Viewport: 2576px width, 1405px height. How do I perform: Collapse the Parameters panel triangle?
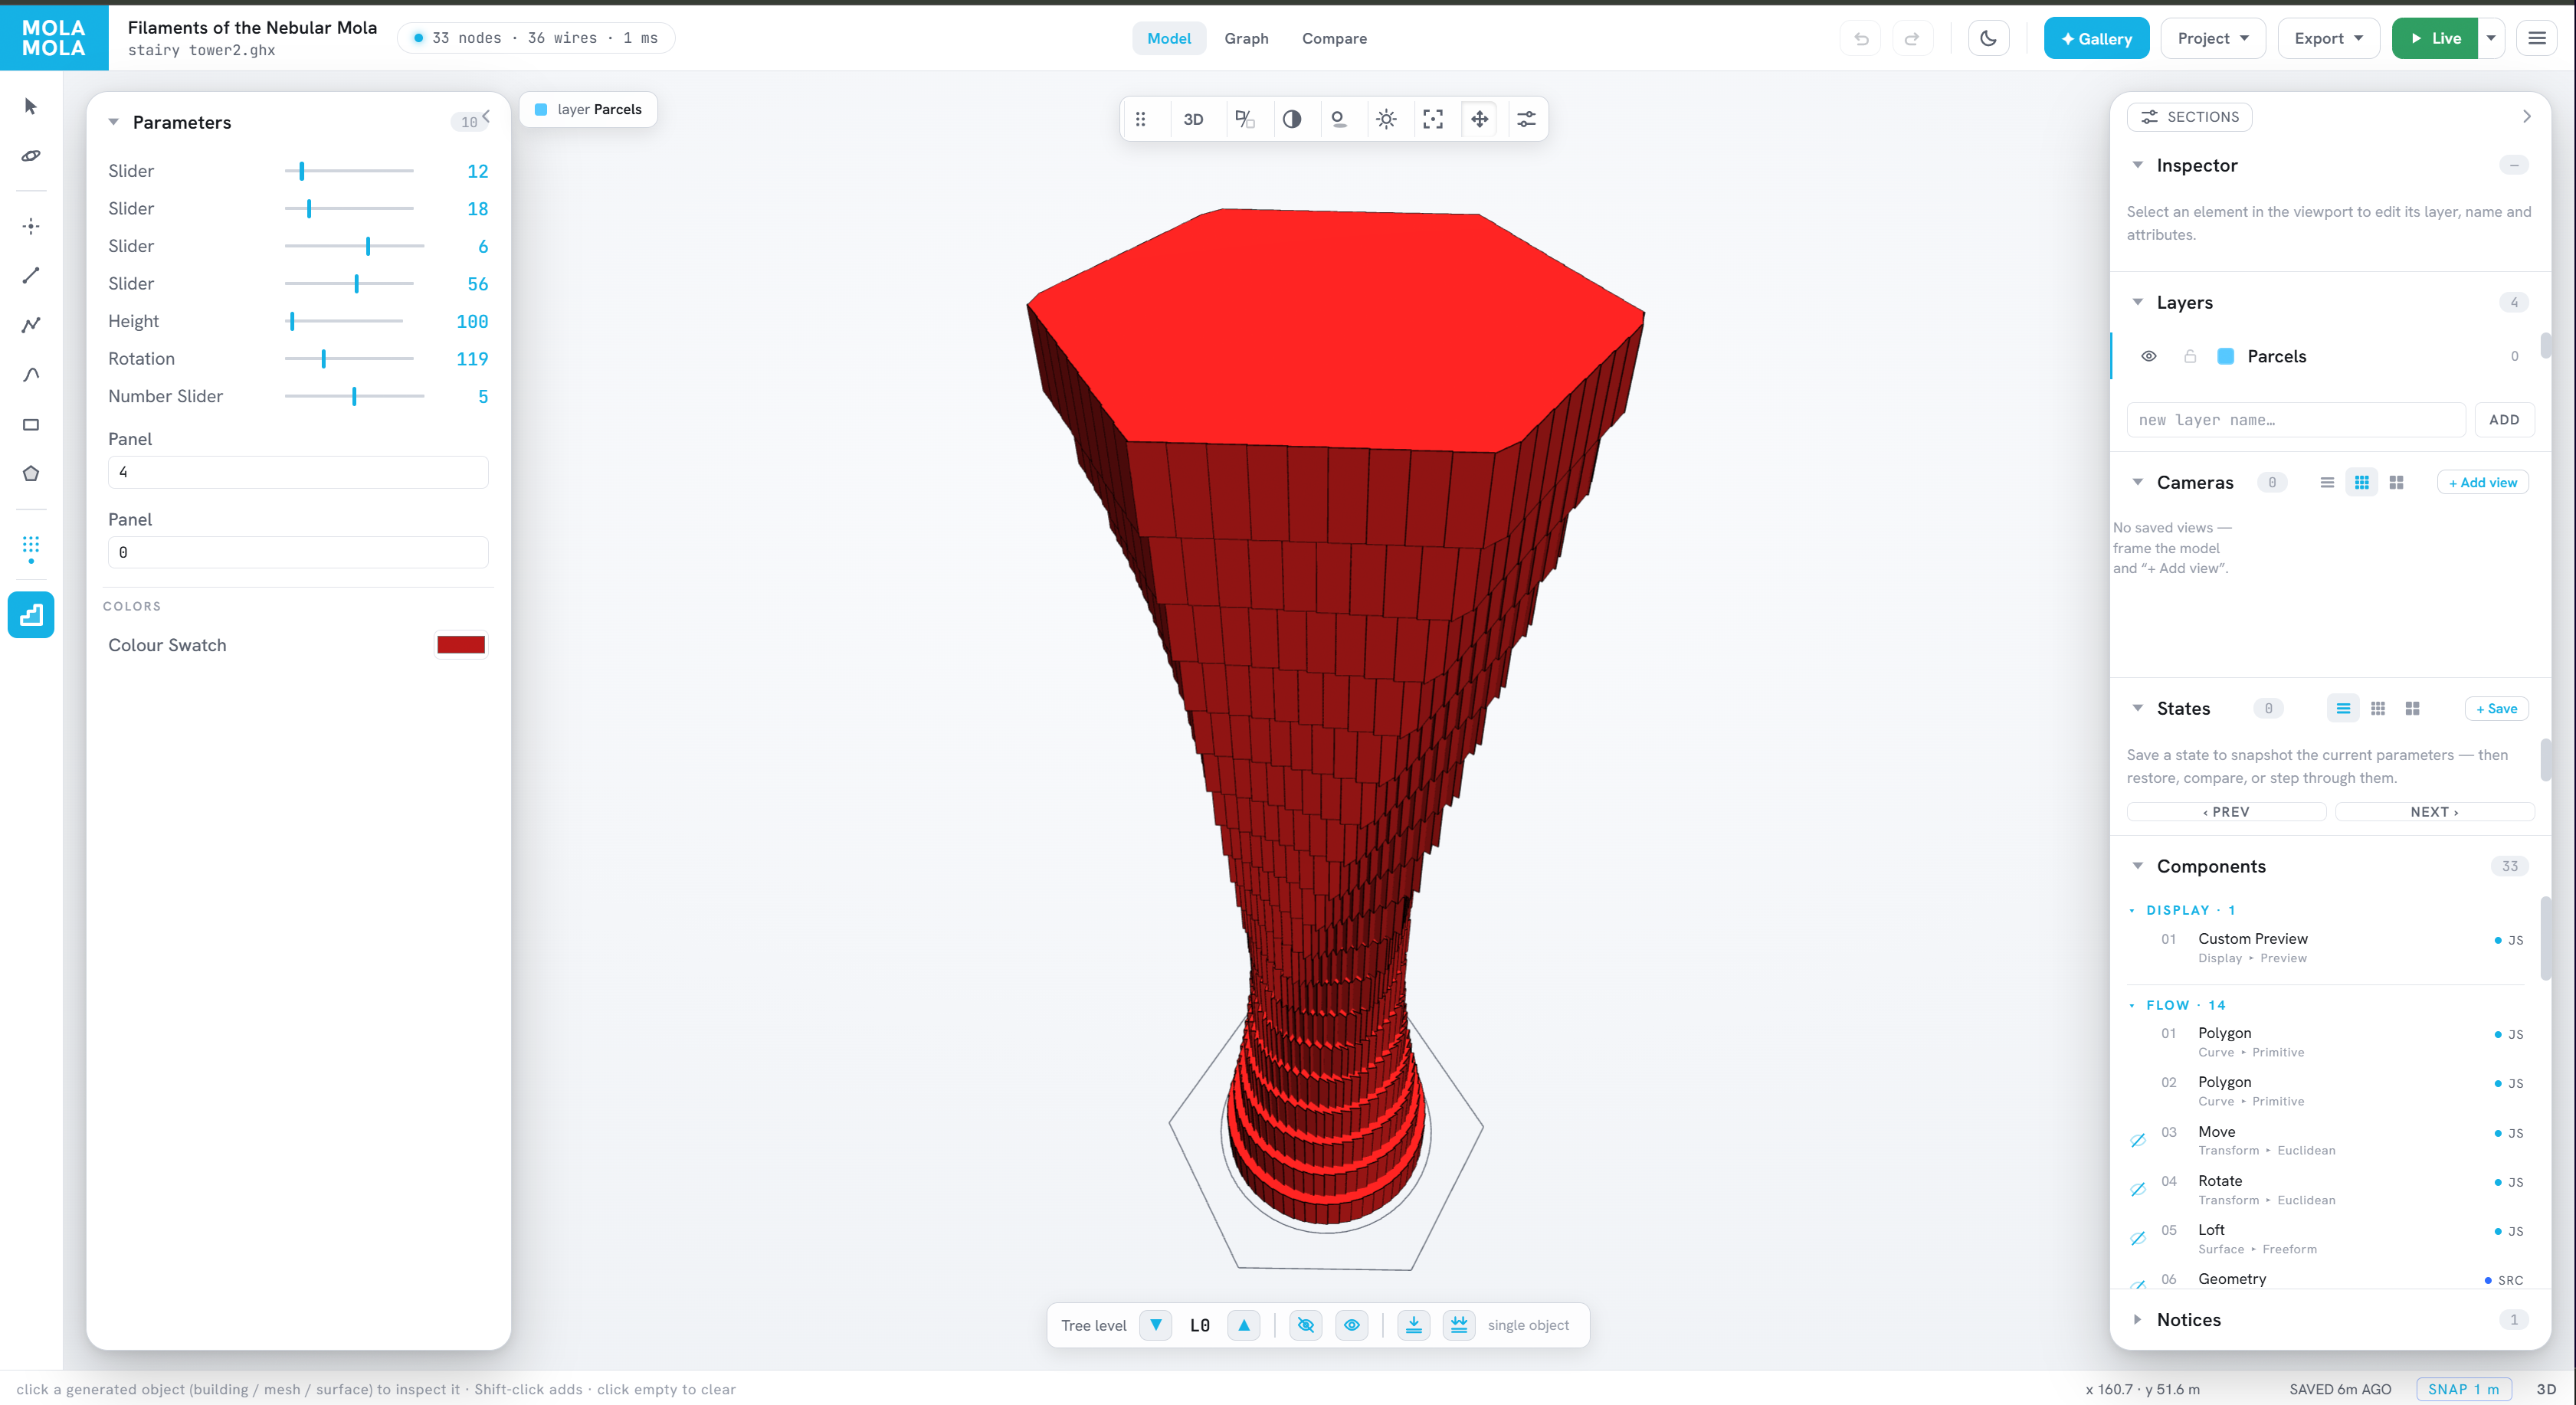(x=114, y=122)
